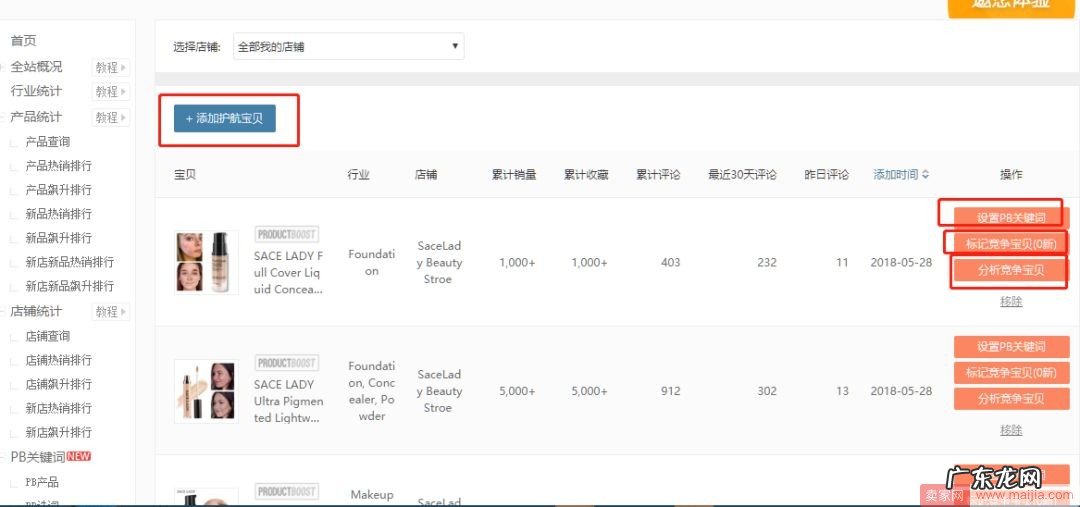The image size is (1080, 507).
Task: Open 教程 tutorial next to 产品统计
Action: 111,118
